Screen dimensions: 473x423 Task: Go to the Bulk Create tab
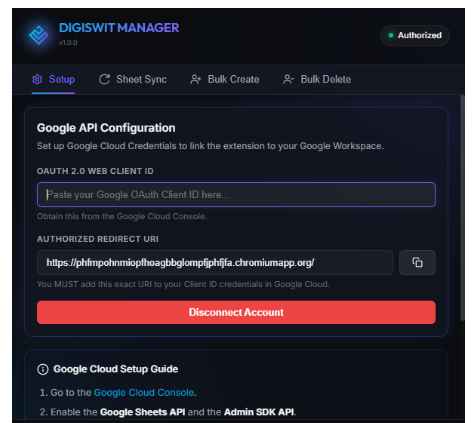(x=225, y=79)
